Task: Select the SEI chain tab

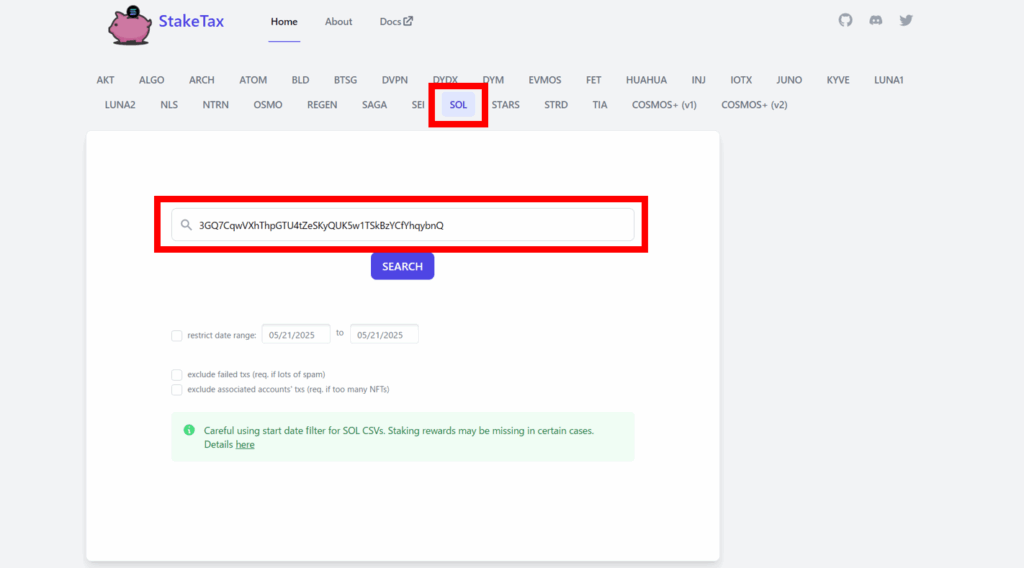Action: pos(418,104)
